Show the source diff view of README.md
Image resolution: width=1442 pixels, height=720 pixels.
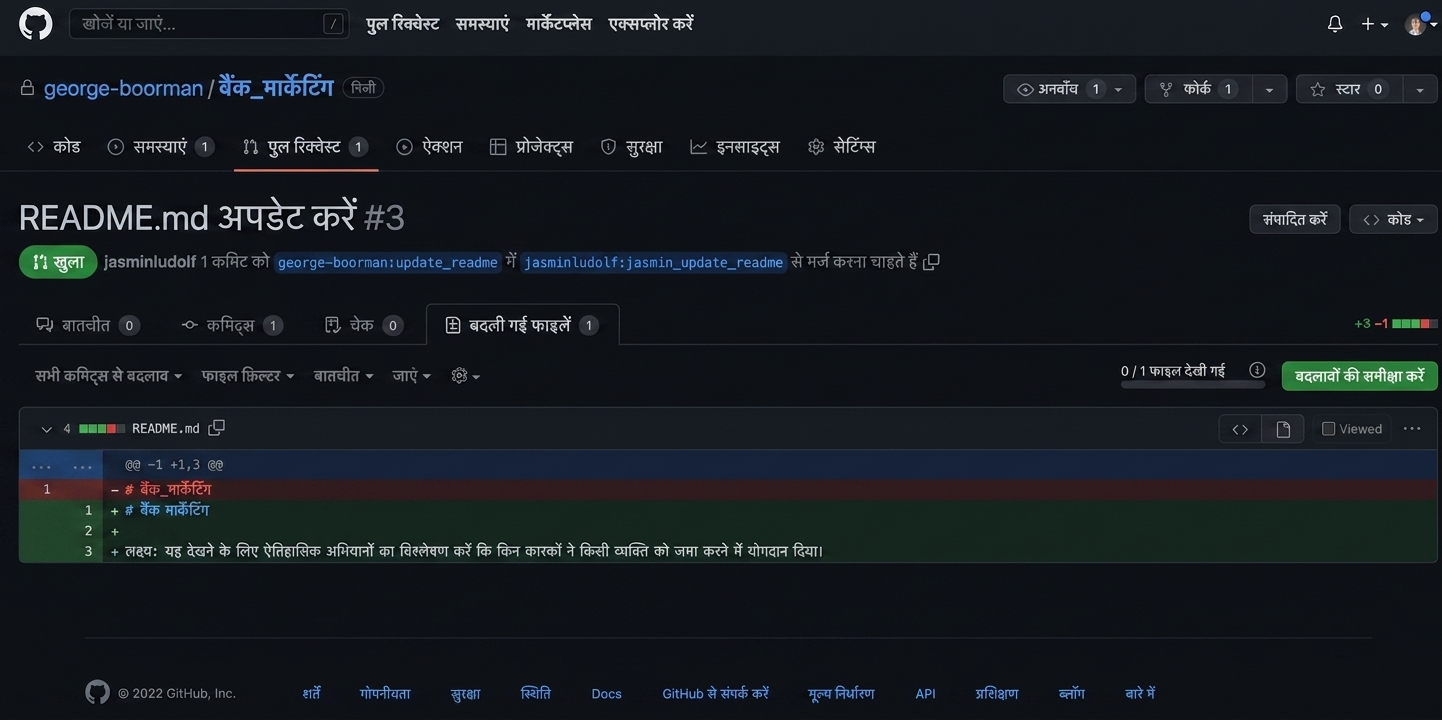[1240, 429]
